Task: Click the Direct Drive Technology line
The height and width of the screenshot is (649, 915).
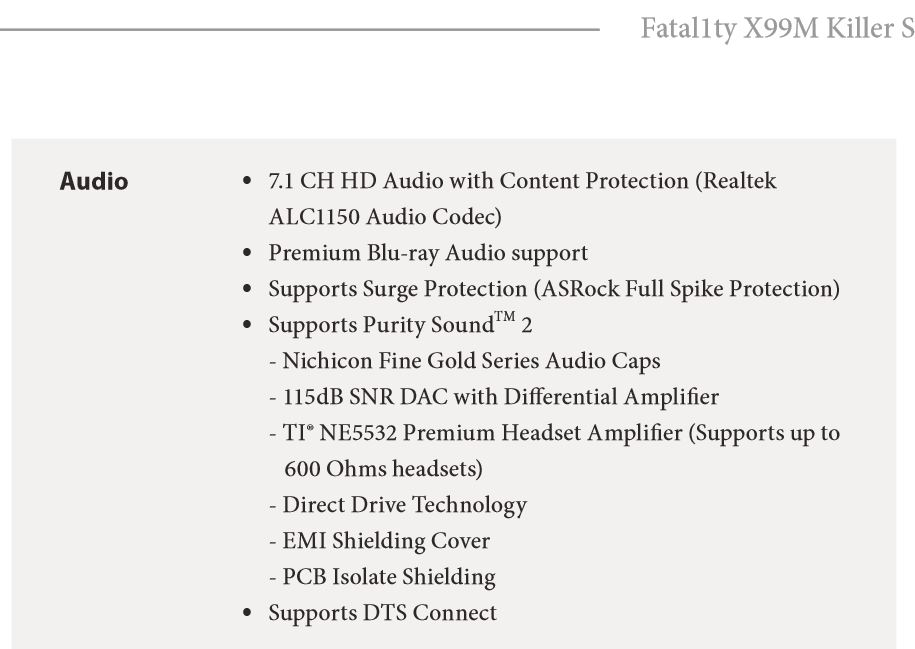Action: [399, 505]
